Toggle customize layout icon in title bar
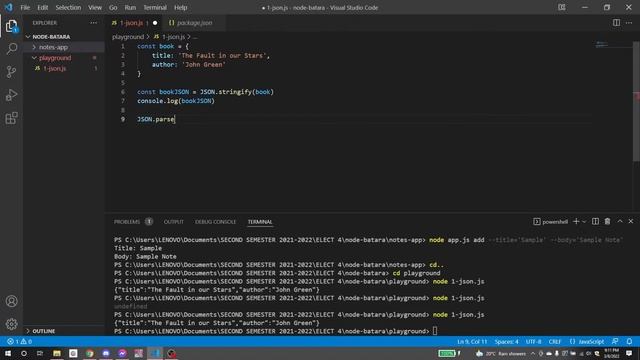This screenshot has height=360, width=640. pos(562,7)
